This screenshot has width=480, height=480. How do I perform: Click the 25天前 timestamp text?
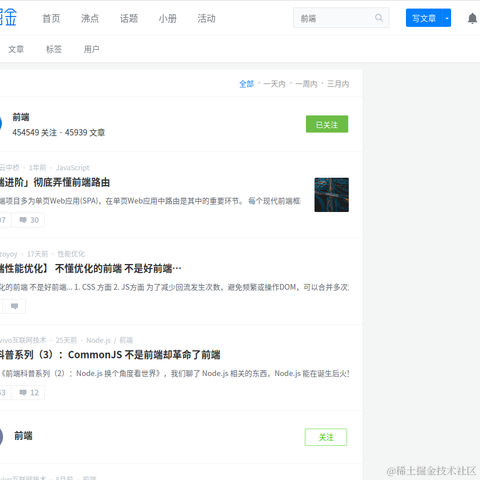tap(66, 340)
